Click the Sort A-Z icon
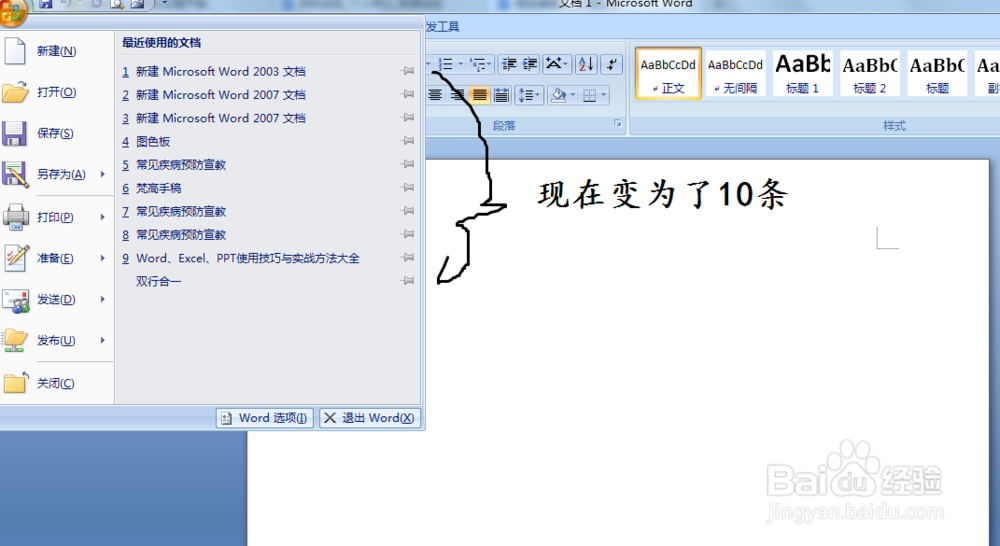1000x546 pixels. (x=586, y=64)
